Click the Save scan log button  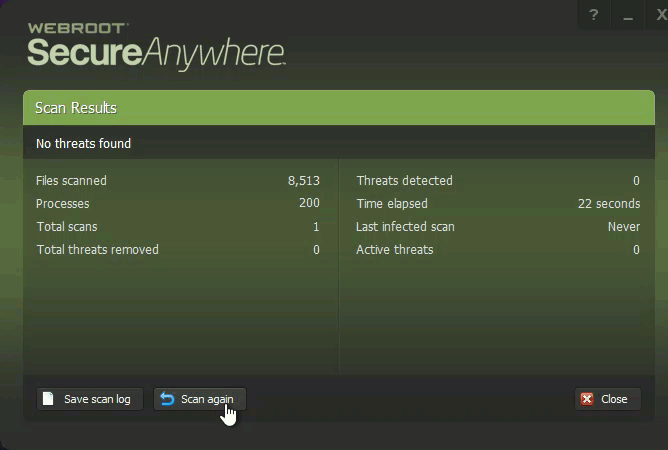(90, 399)
